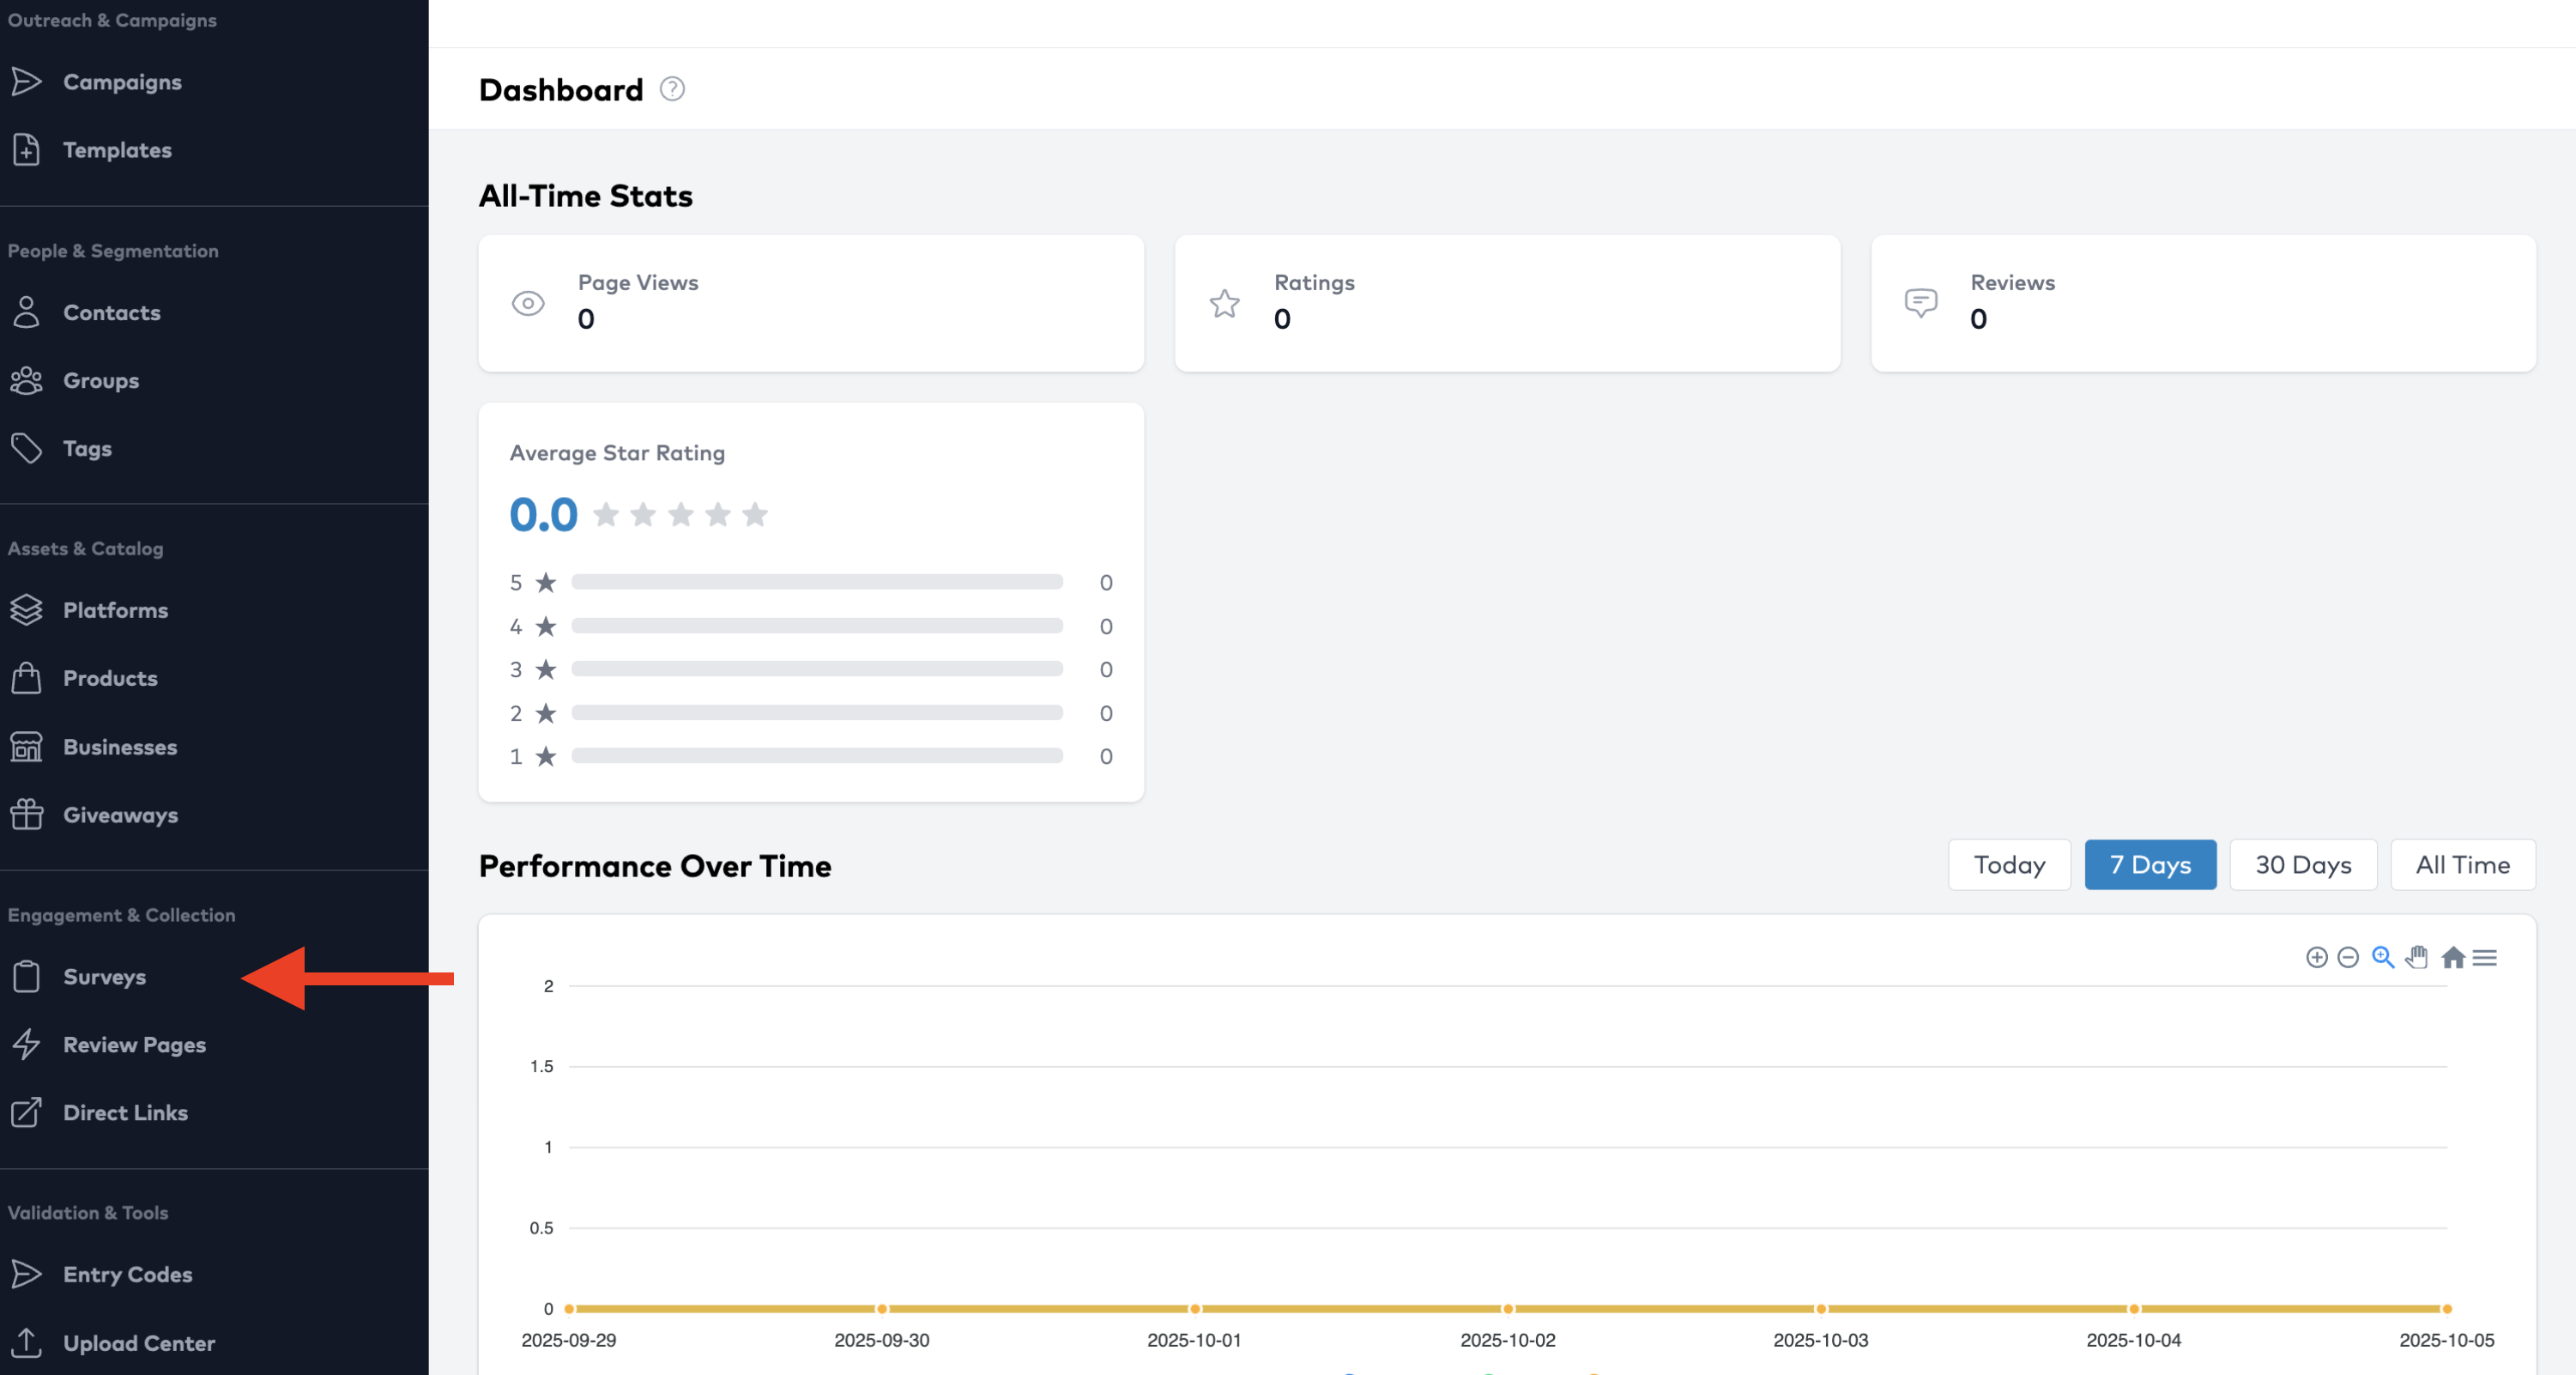Enable the hand panning tool on chart
The height and width of the screenshot is (1375, 2576).
click(x=2417, y=957)
